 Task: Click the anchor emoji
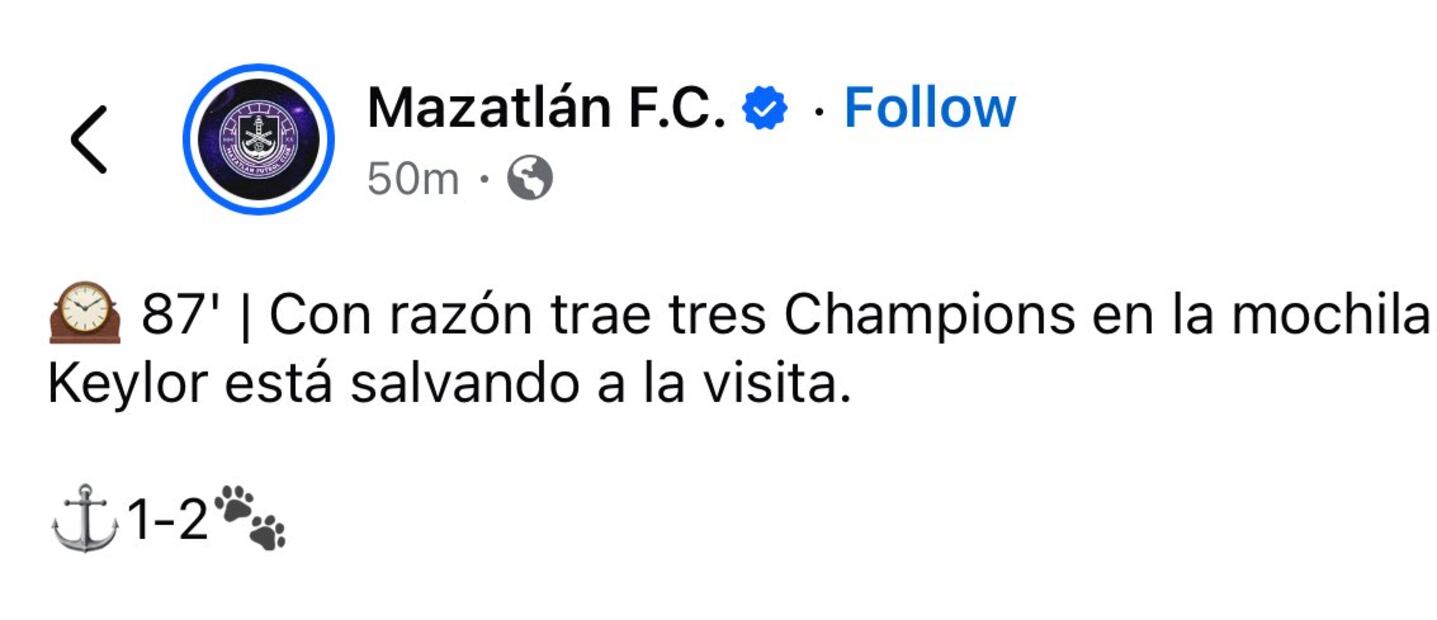(85, 517)
